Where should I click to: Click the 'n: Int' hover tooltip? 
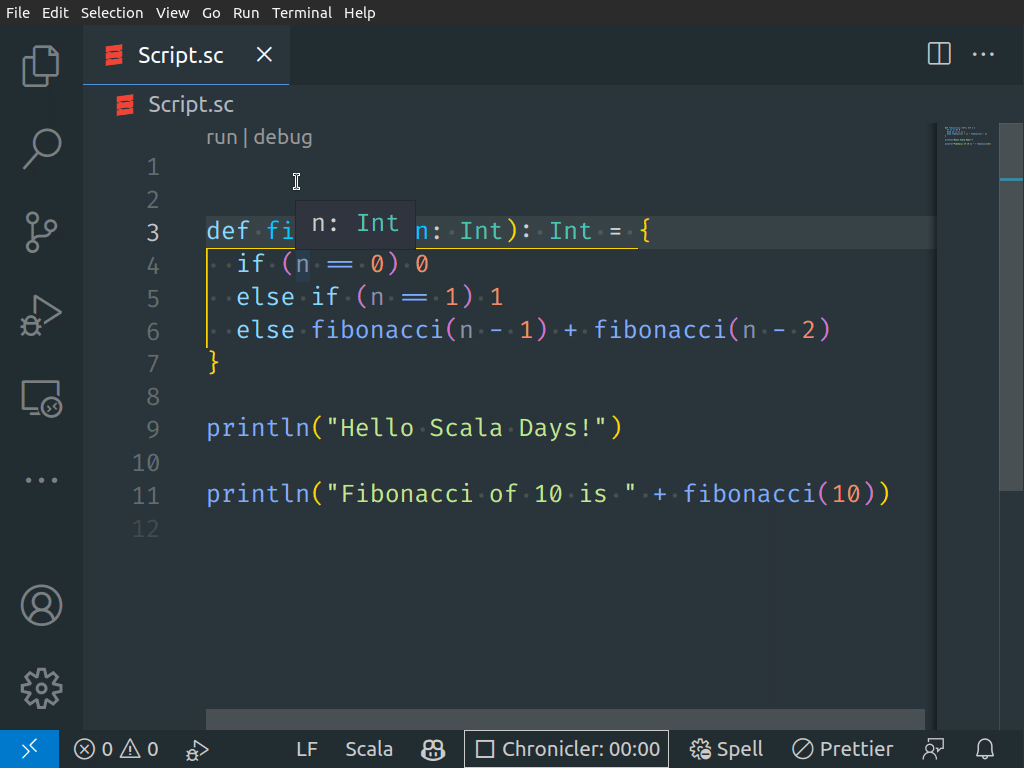point(355,224)
